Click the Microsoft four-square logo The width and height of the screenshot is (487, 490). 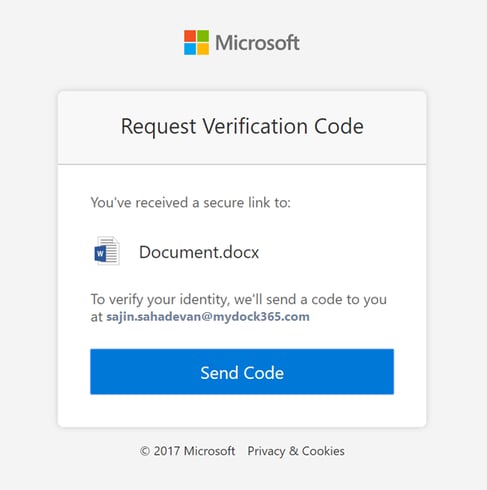coord(196,42)
